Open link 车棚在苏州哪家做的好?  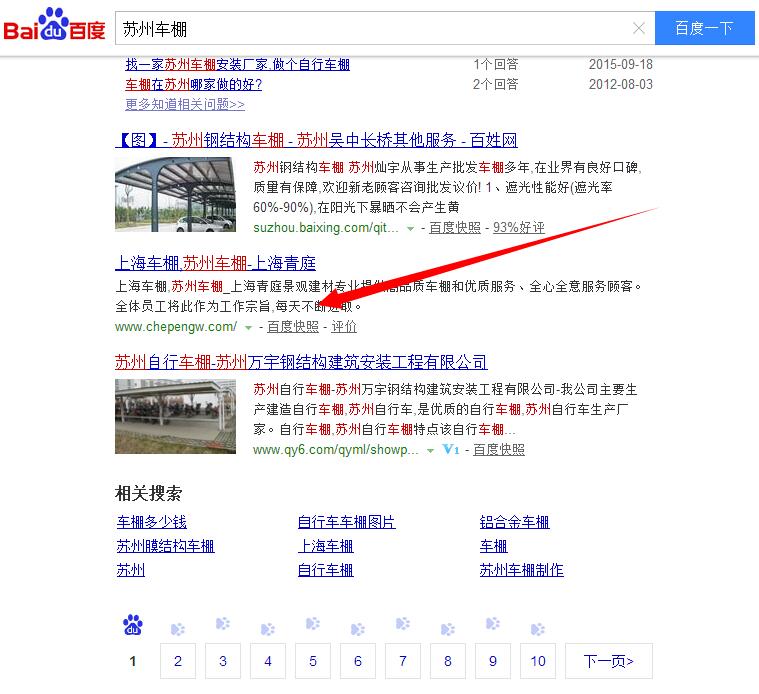[194, 85]
